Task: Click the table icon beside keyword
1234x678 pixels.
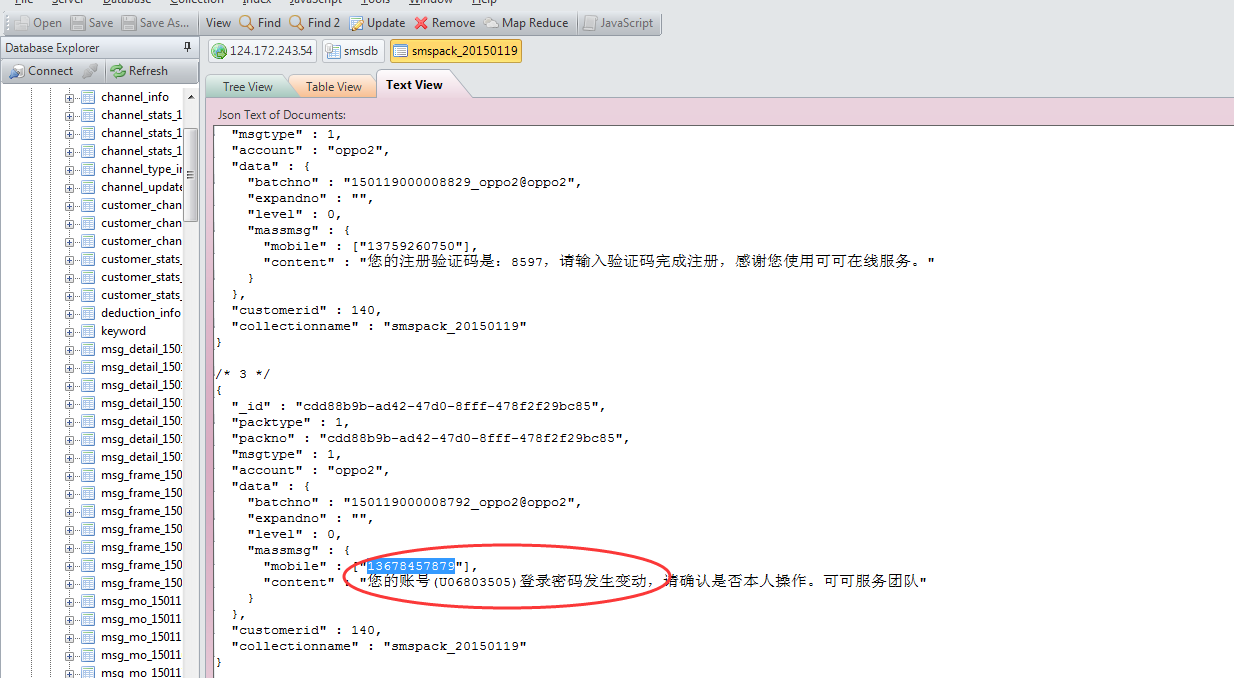Action: point(88,331)
